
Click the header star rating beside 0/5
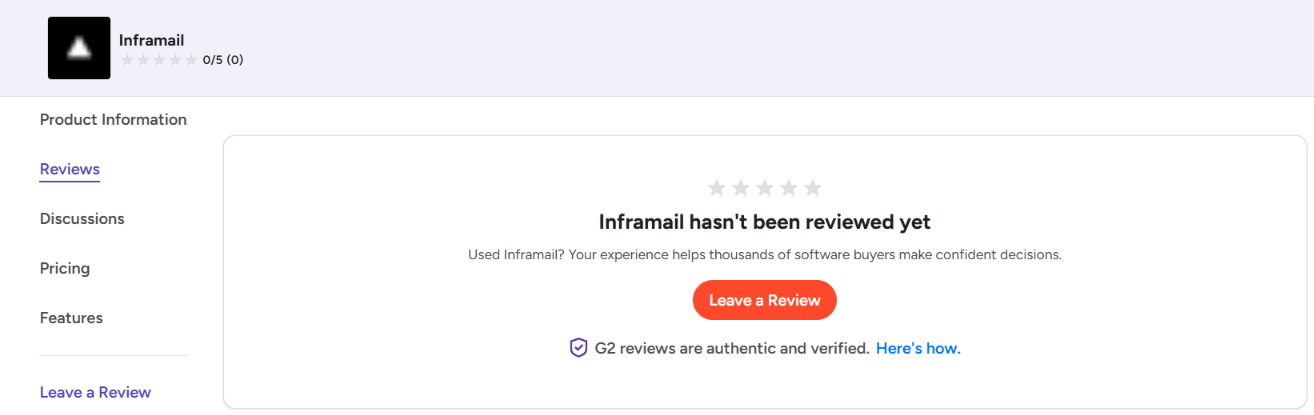[159, 60]
